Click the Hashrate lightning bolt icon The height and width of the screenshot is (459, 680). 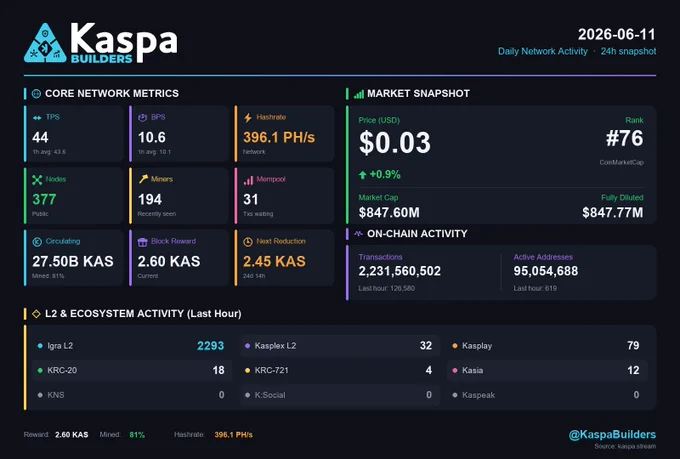(x=248, y=118)
